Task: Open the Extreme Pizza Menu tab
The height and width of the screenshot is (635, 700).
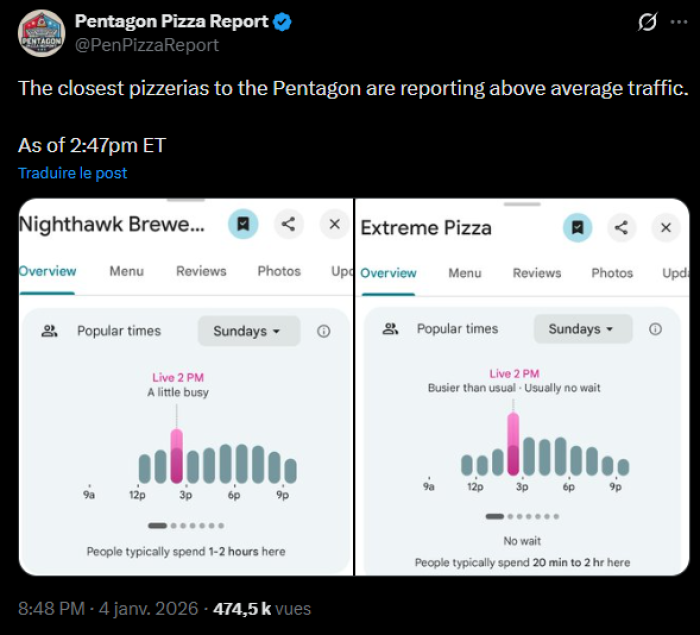Action: (464, 273)
